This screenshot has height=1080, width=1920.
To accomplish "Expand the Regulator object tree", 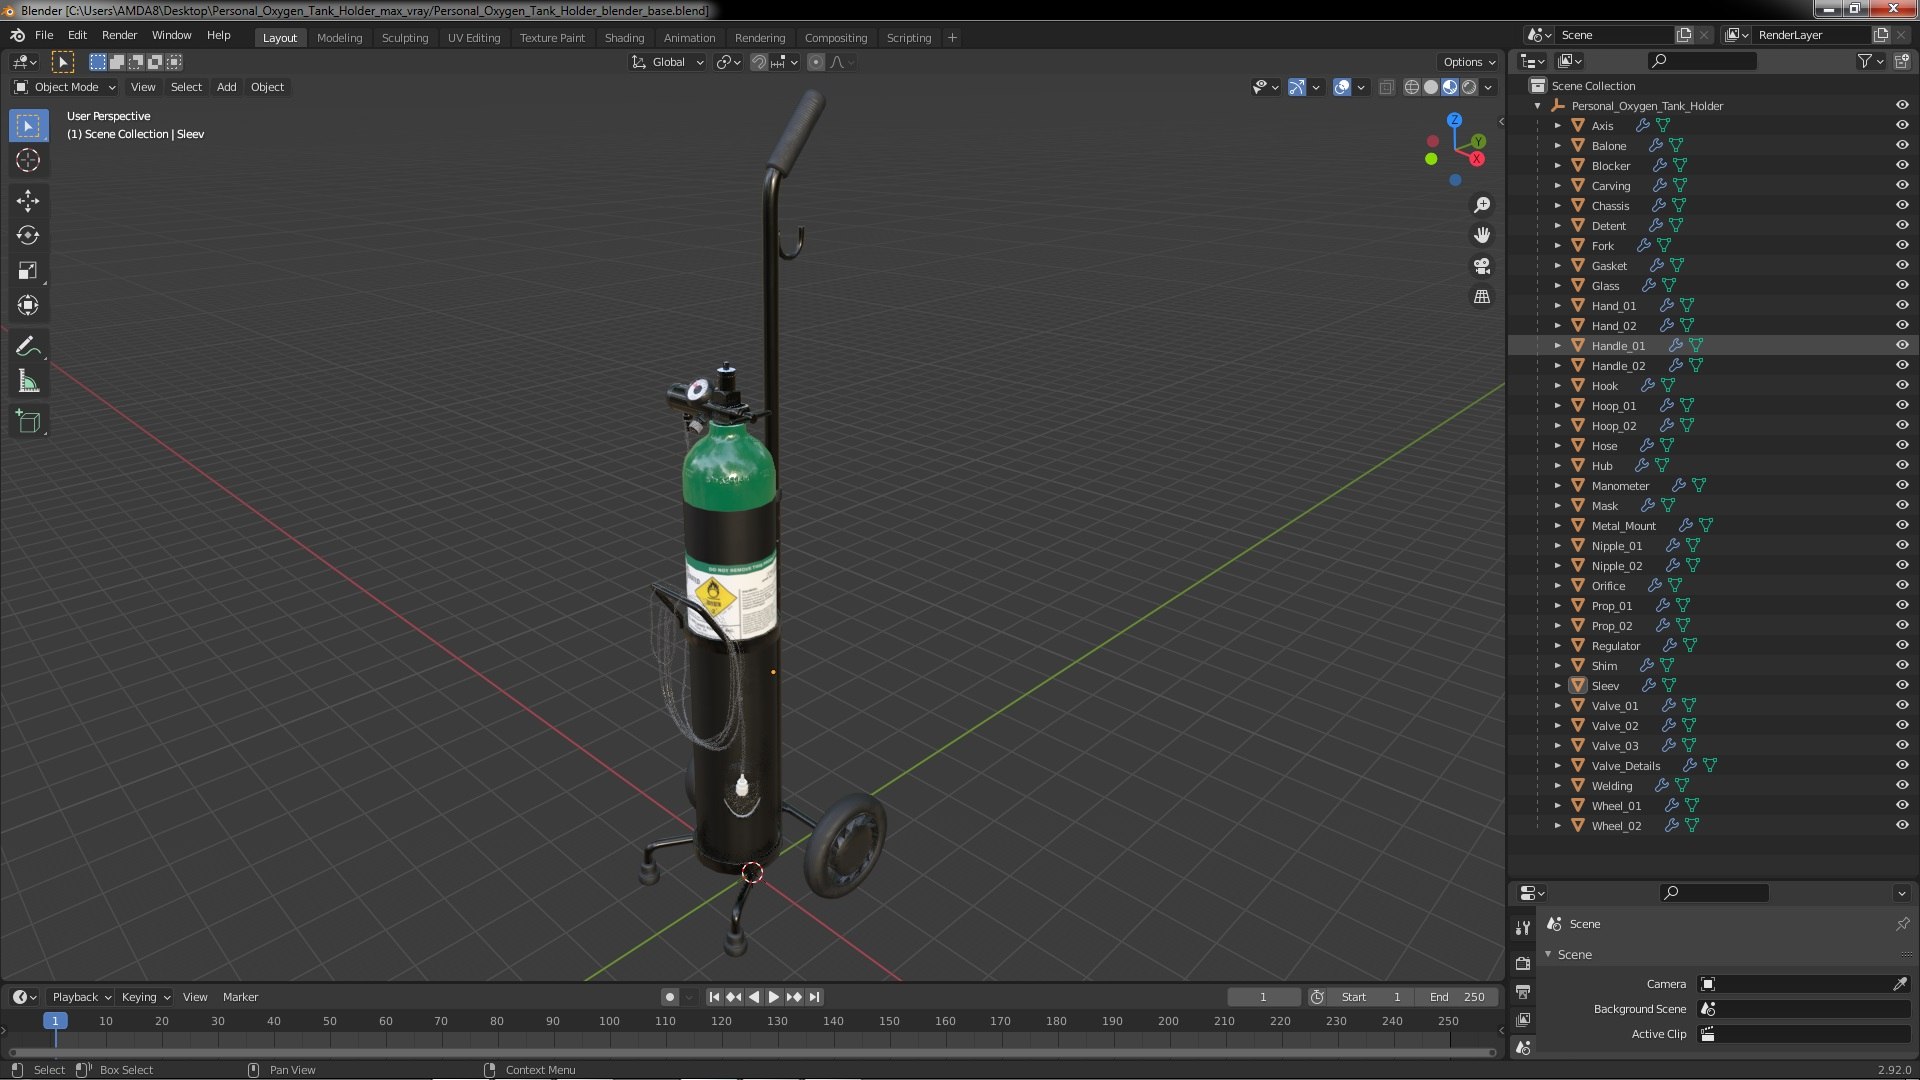I will coord(1557,645).
